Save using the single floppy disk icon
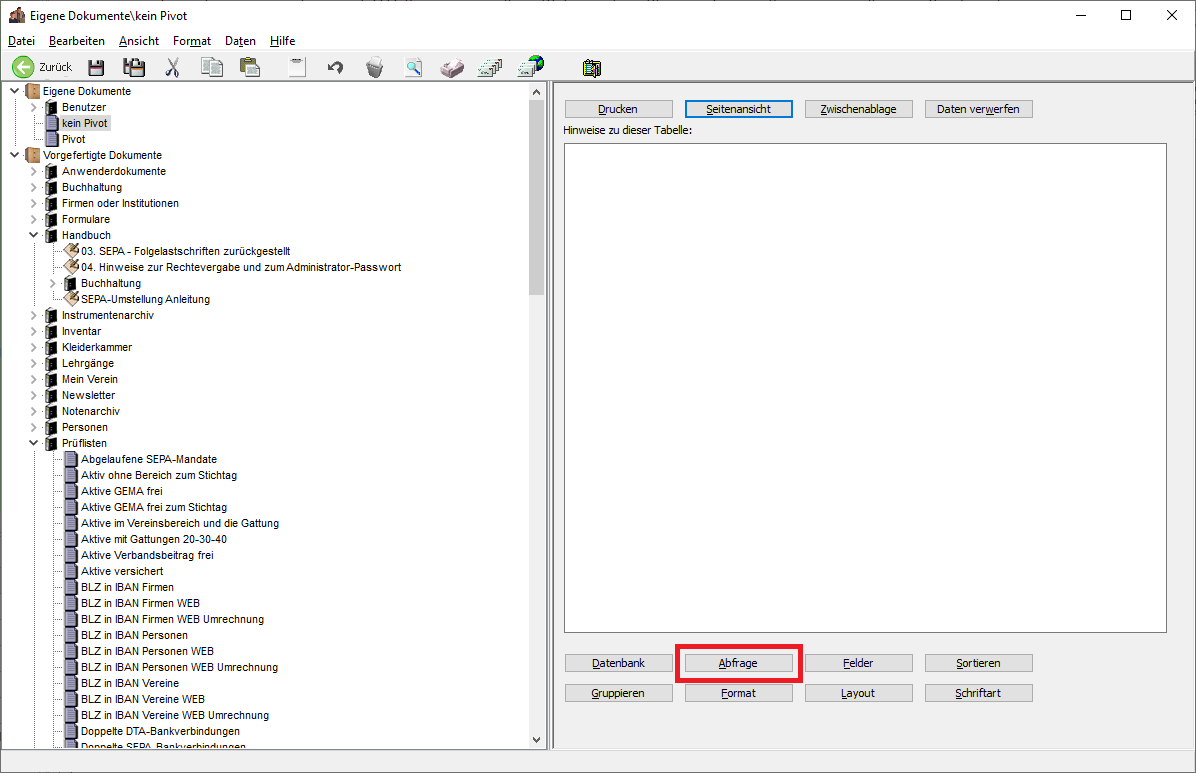The width and height of the screenshot is (1196, 773). (96, 68)
